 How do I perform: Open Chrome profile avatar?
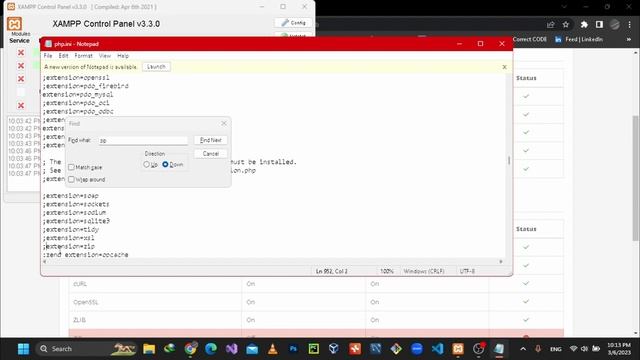coord(615,25)
